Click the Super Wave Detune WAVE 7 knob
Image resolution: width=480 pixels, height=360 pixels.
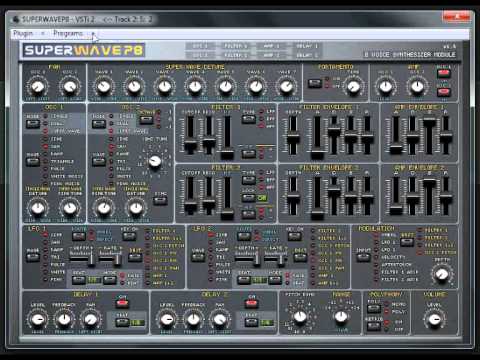(286, 87)
